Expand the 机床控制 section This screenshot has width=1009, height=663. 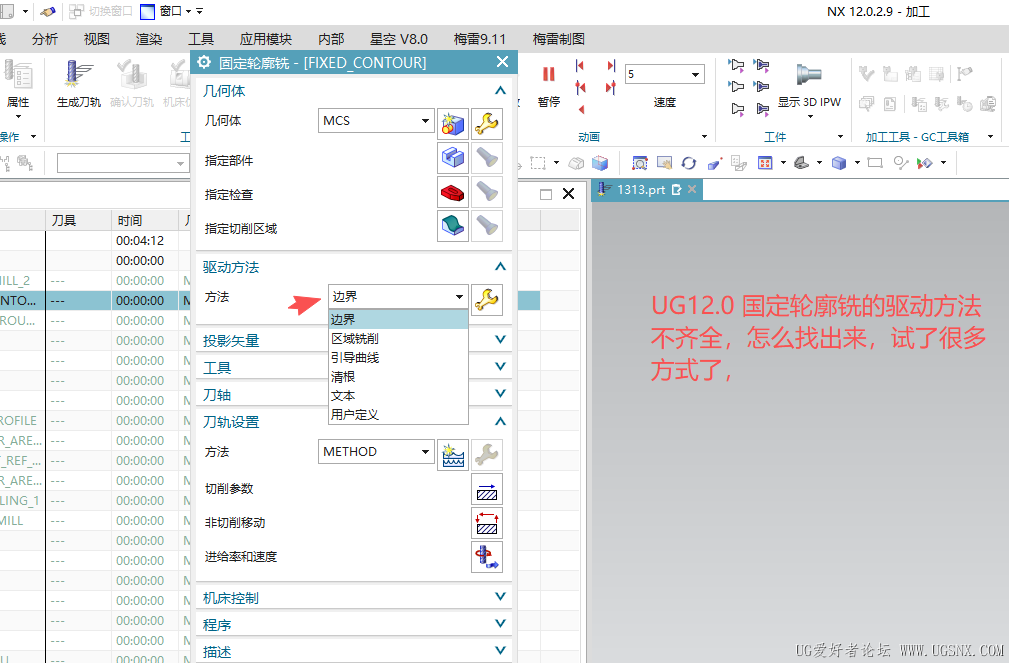(500, 597)
